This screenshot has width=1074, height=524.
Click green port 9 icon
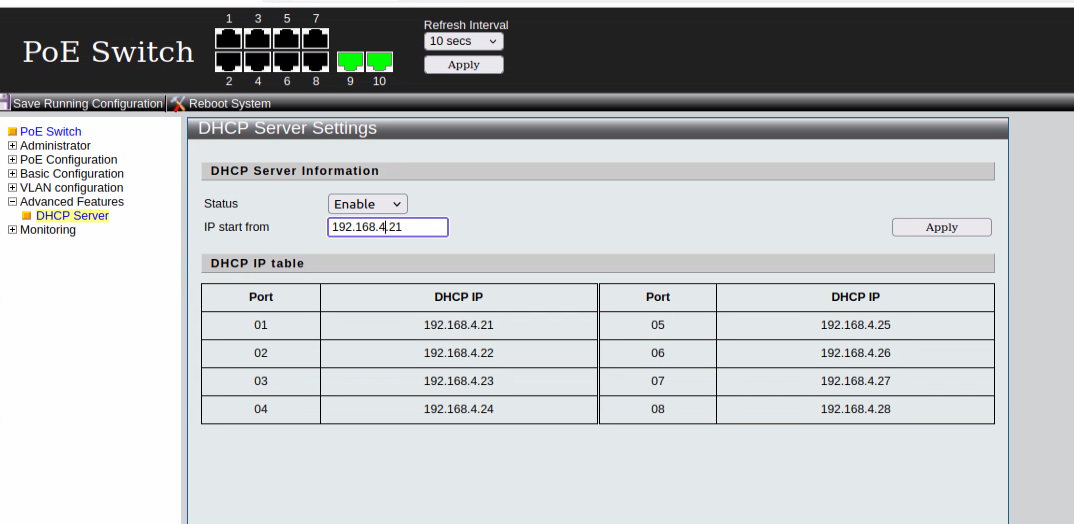pyautogui.click(x=350, y=62)
